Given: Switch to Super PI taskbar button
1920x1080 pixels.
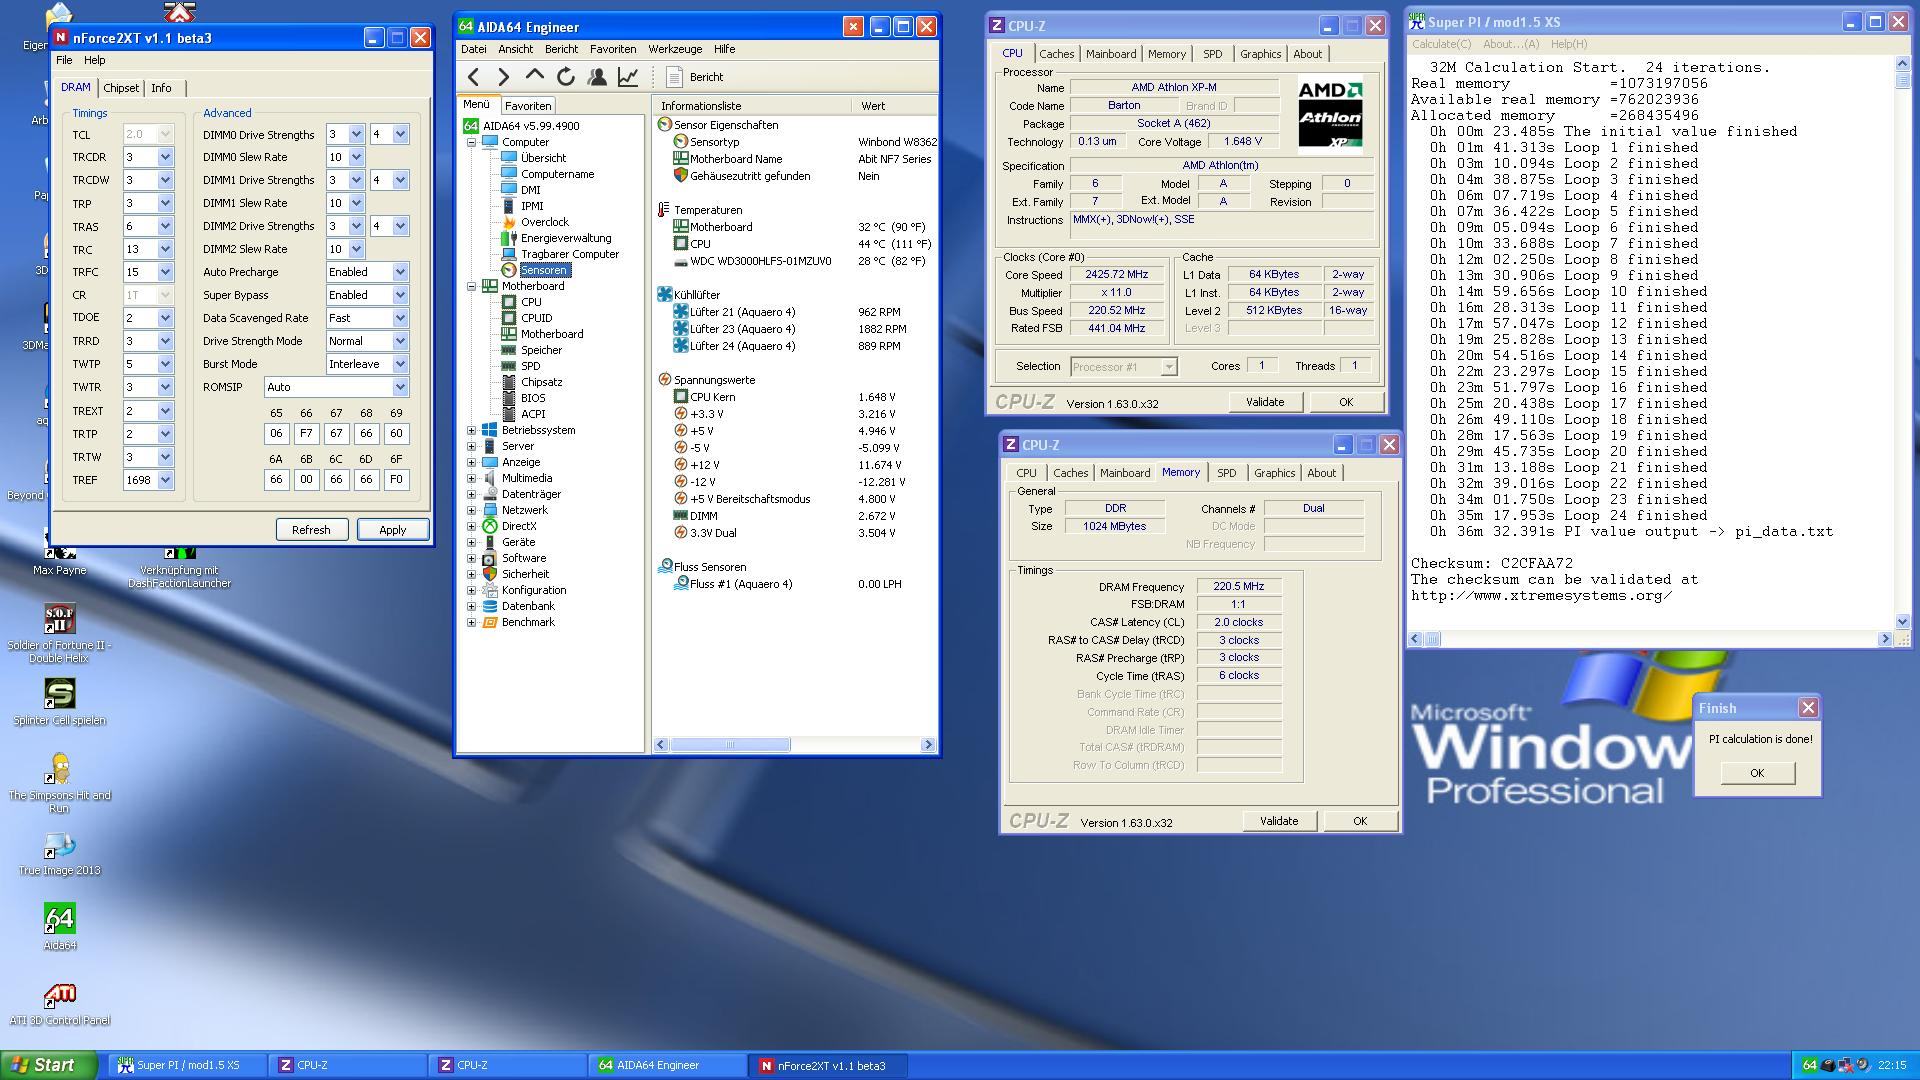Looking at the screenshot, I should (188, 1065).
